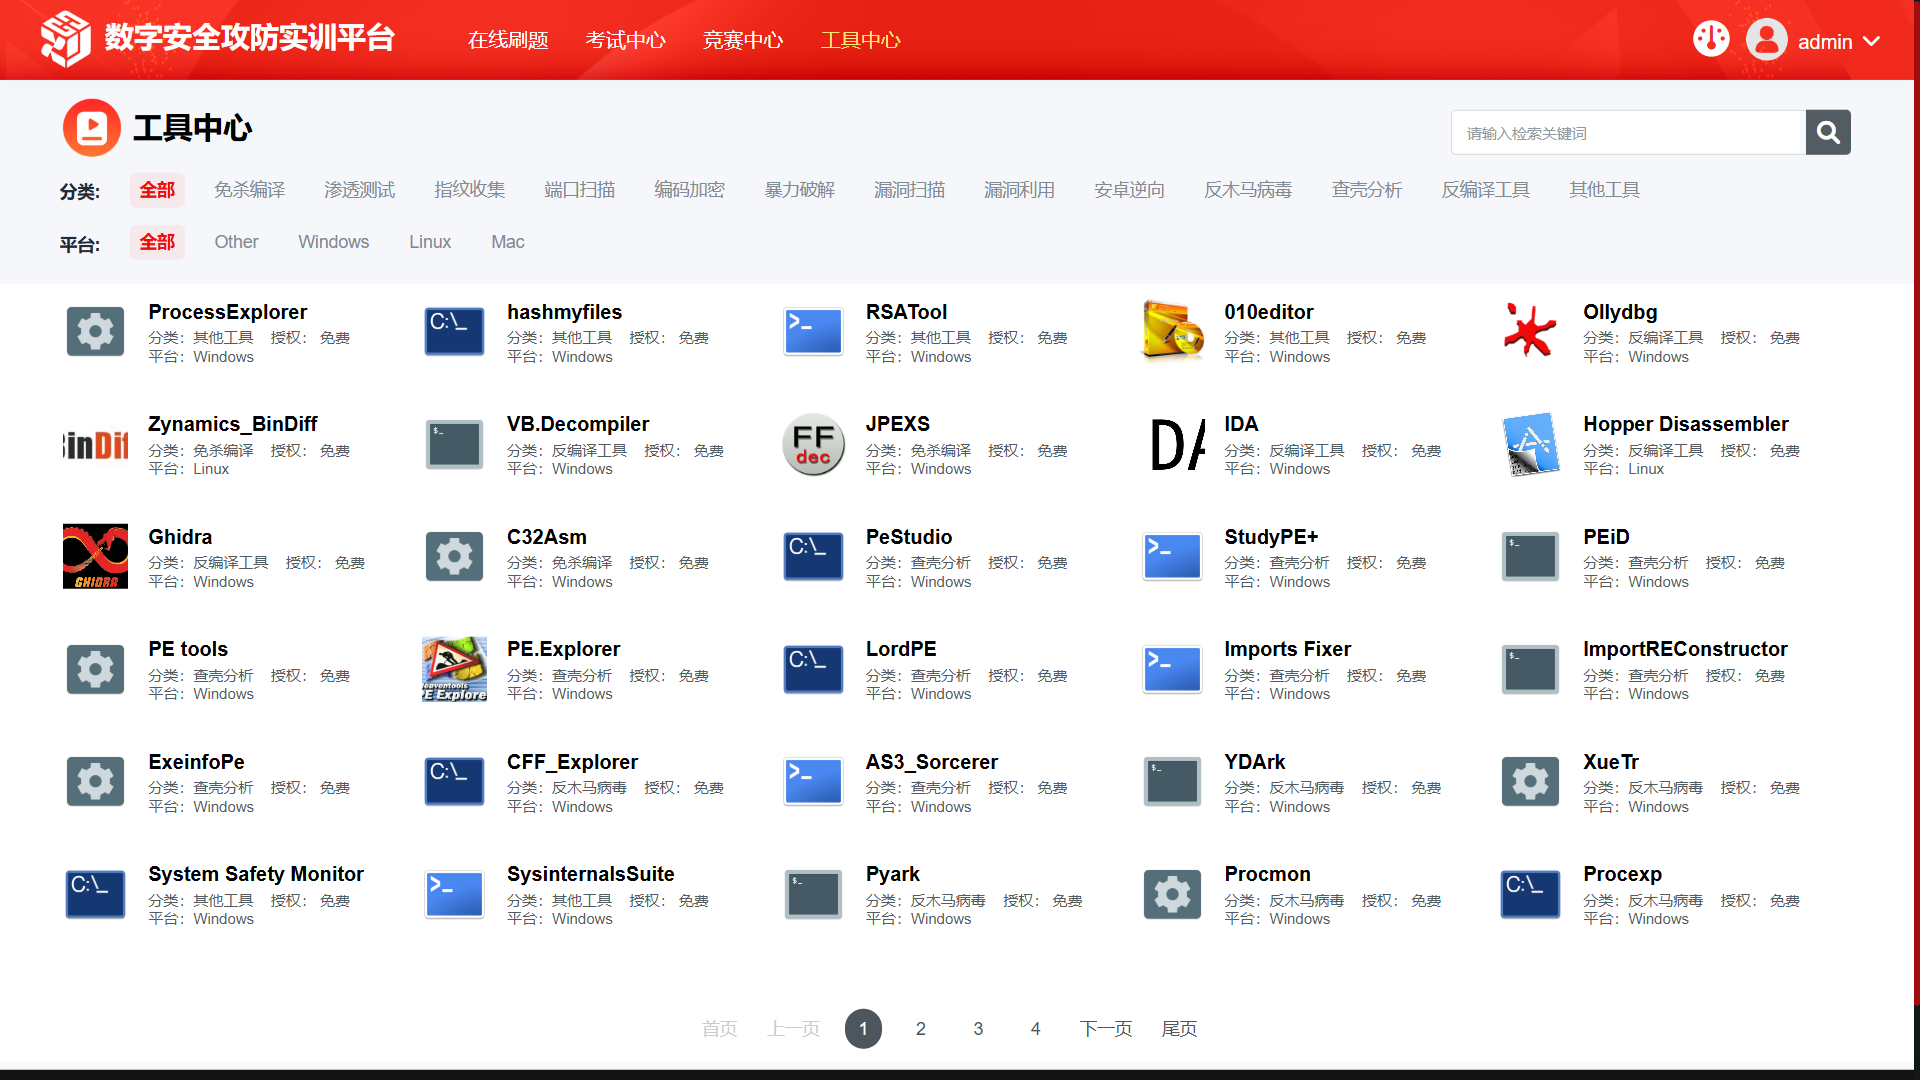
Task: Jump to page 4
Action: (1036, 1028)
